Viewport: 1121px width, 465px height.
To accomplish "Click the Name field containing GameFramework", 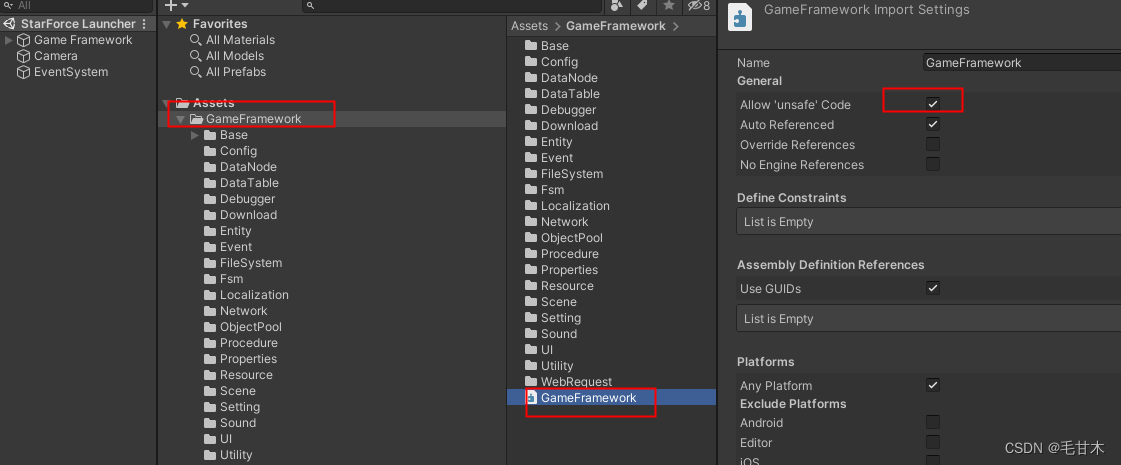I will [x=1022, y=62].
